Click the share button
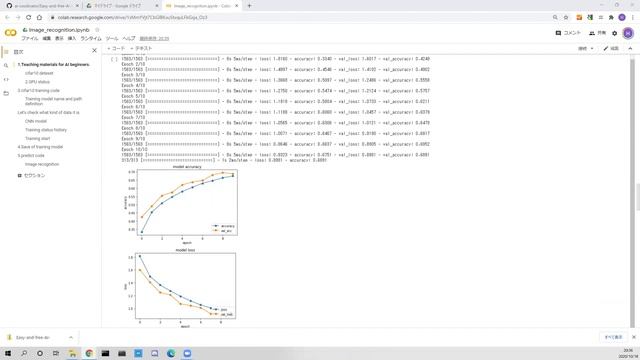640x360 pixels. 598,33
